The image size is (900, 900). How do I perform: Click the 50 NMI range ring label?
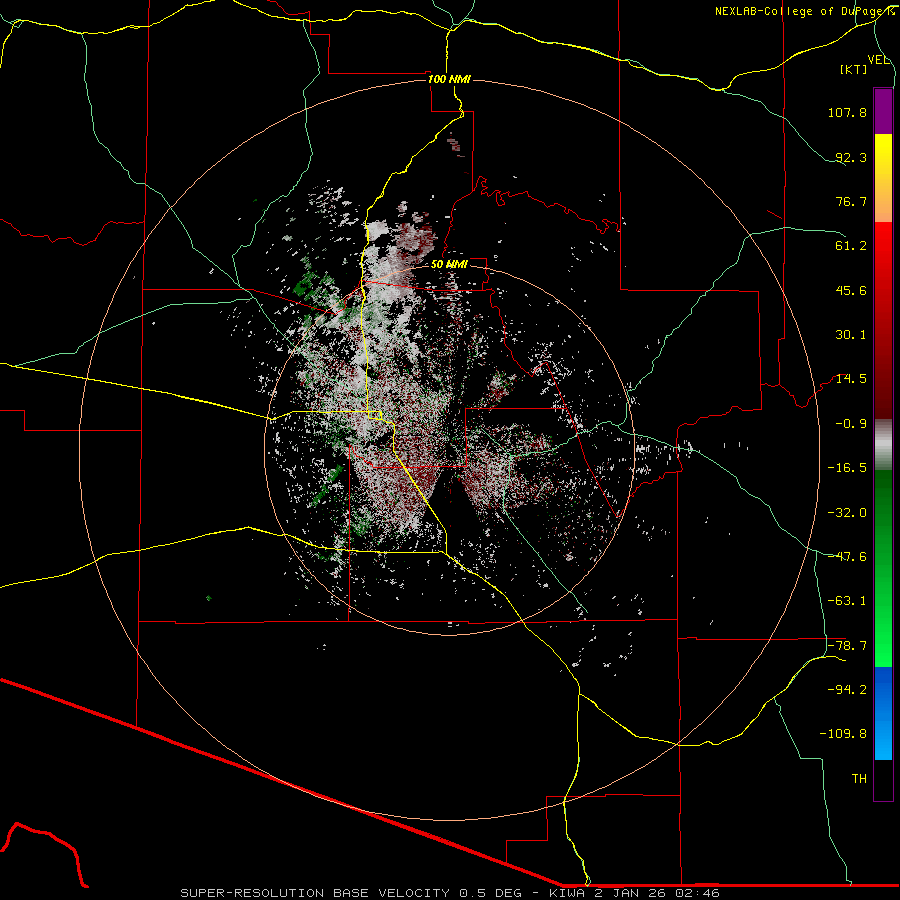coord(449,265)
